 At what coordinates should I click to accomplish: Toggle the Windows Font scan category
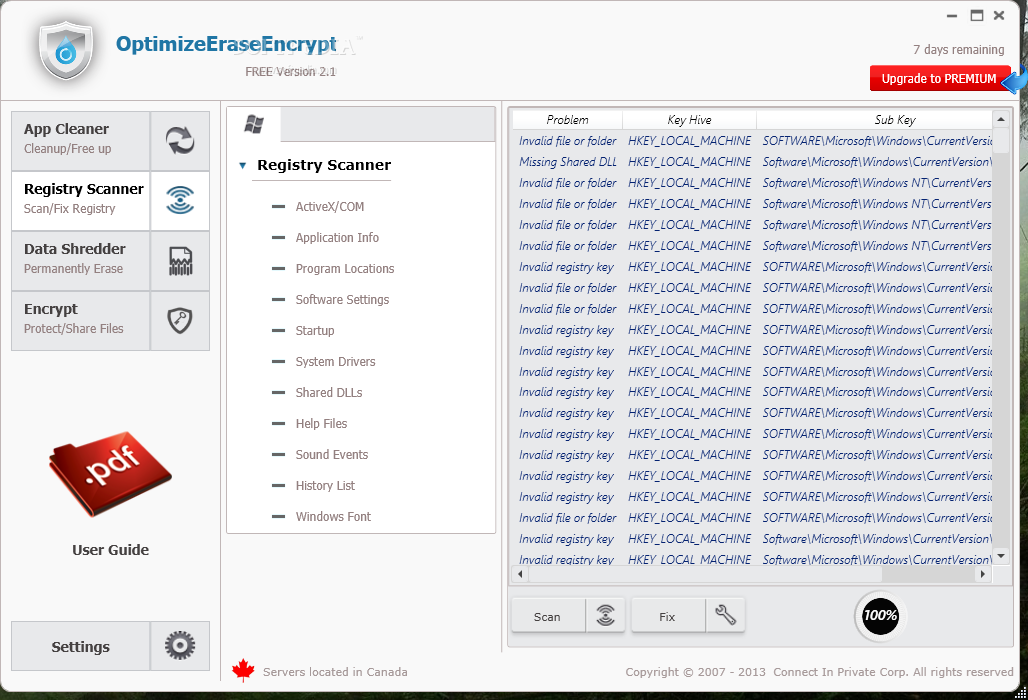pos(321,516)
